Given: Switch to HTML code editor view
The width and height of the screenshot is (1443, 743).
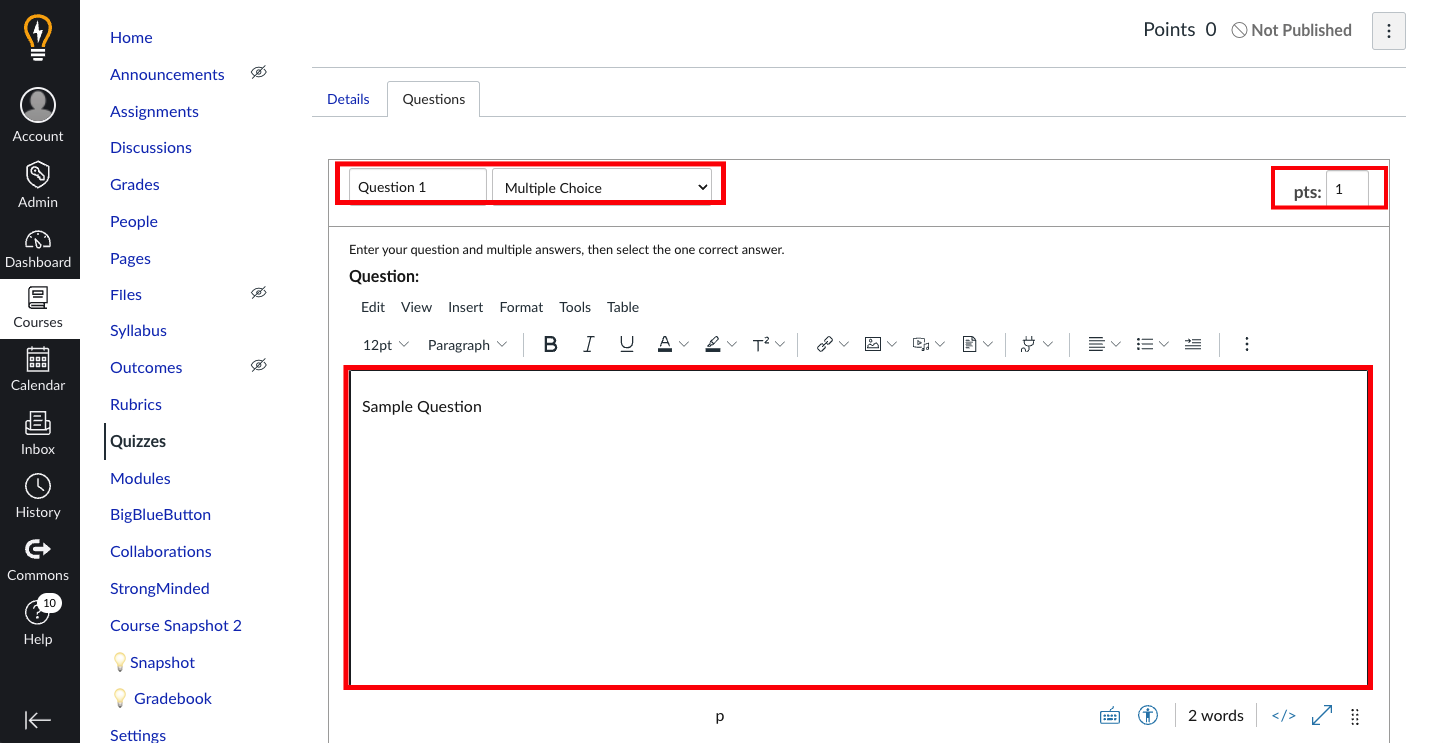Looking at the screenshot, I should click(x=1283, y=715).
